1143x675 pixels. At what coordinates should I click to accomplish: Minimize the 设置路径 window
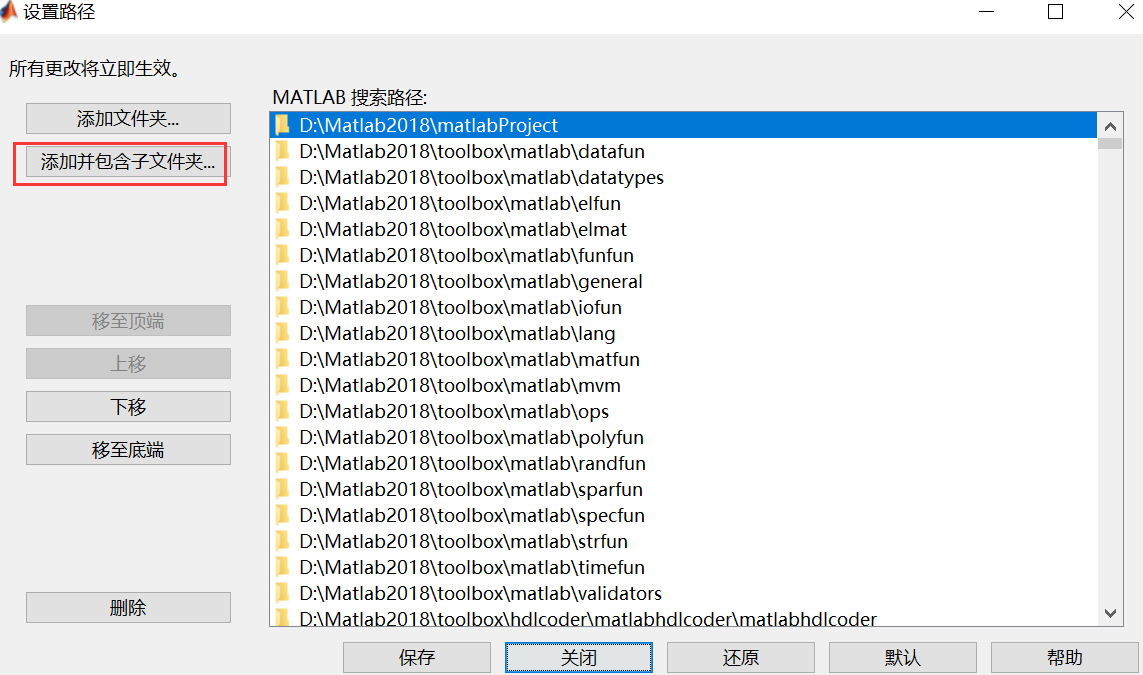(986, 12)
